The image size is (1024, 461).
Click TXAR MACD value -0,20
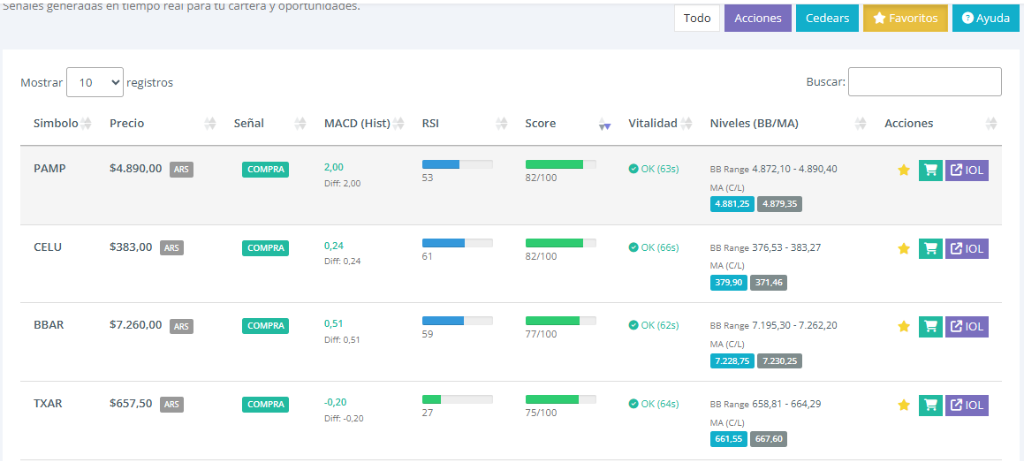click(335, 402)
